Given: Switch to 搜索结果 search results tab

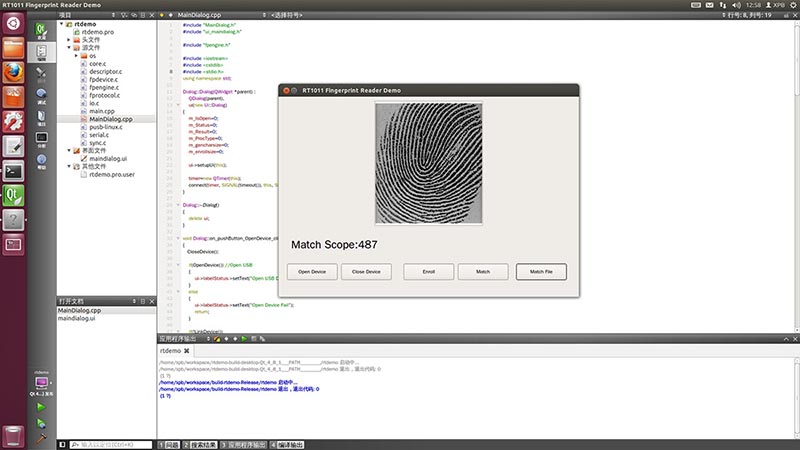Looking at the screenshot, I should coord(200,445).
